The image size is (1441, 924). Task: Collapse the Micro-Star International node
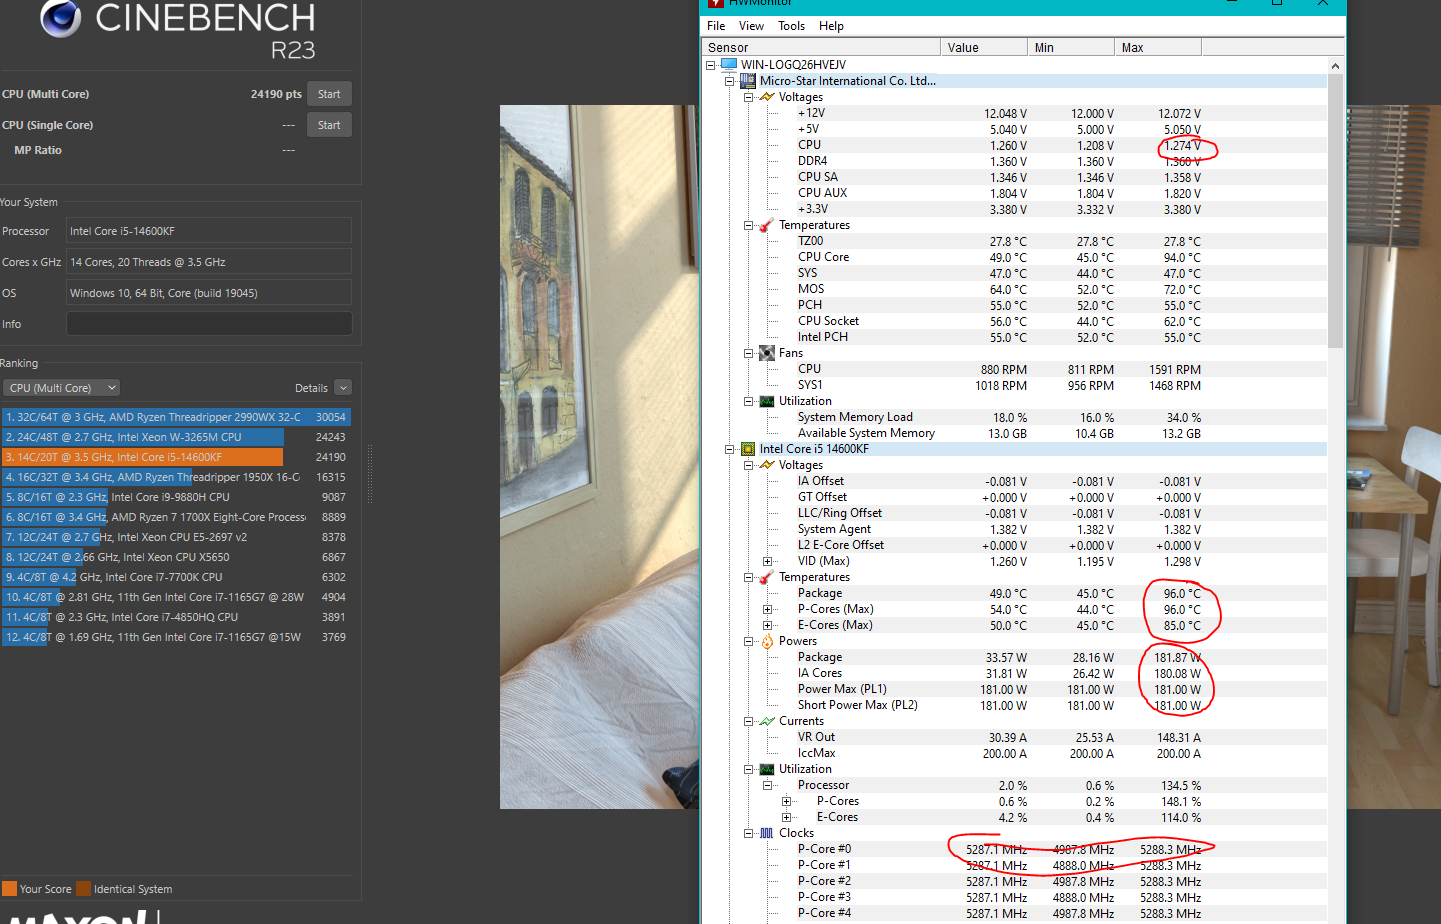click(x=730, y=81)
